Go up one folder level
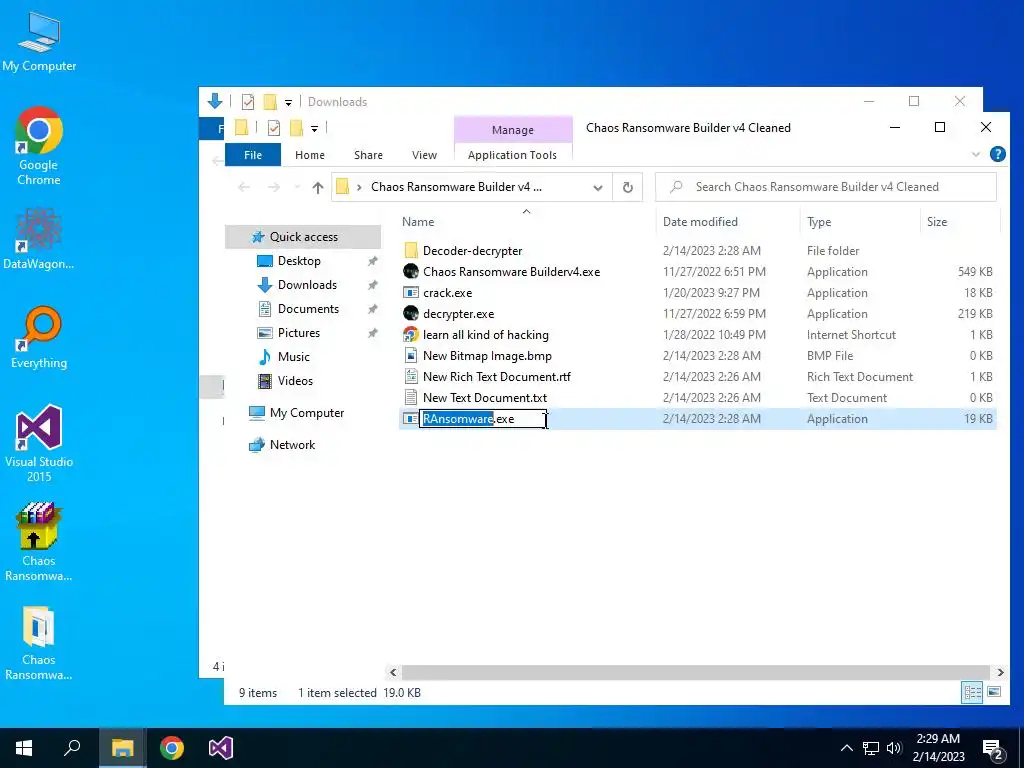 318,187
